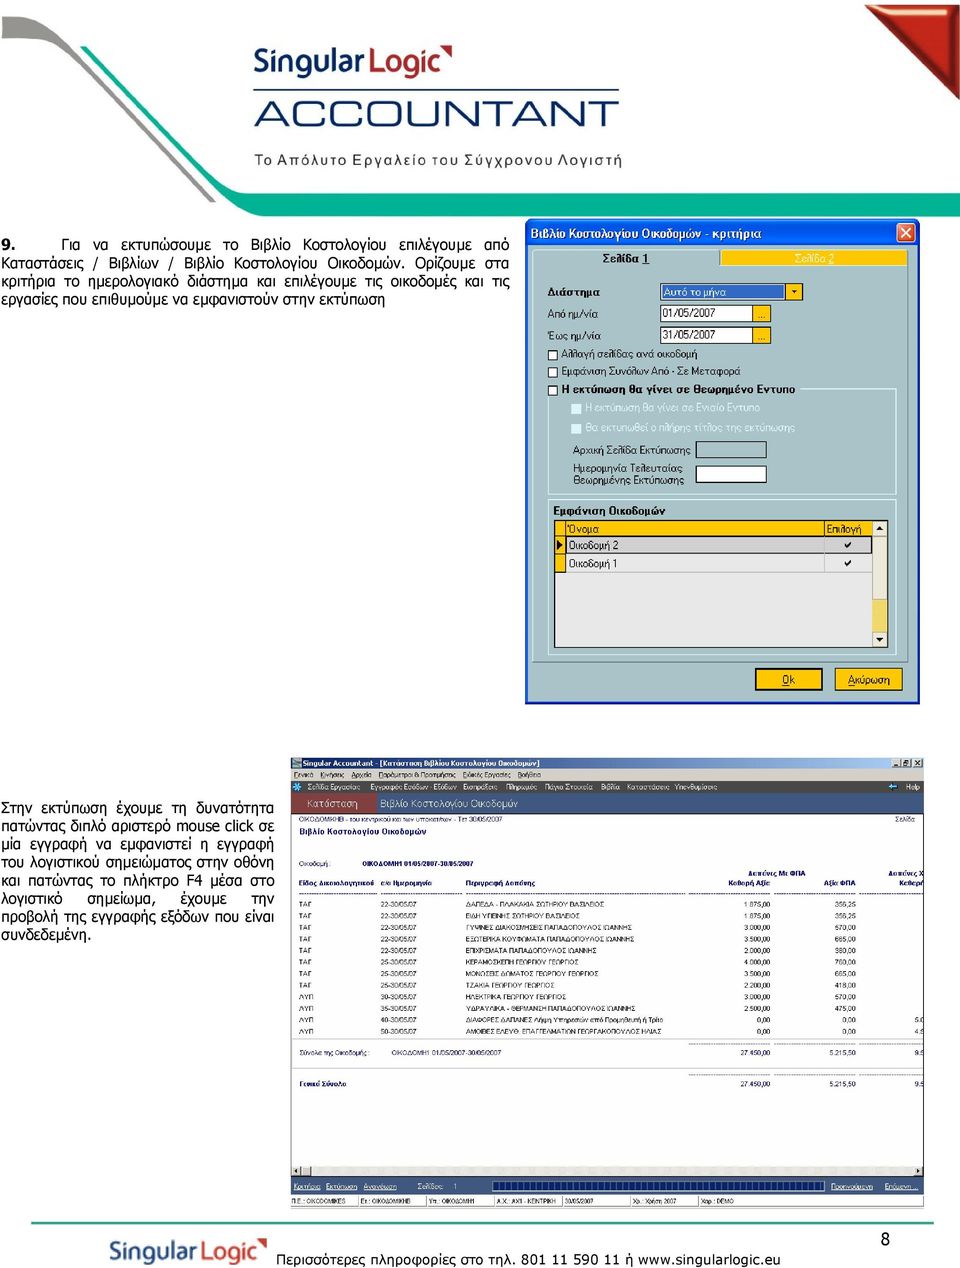
Task: Select the Κατάσταση tab header
Action: 332,803
